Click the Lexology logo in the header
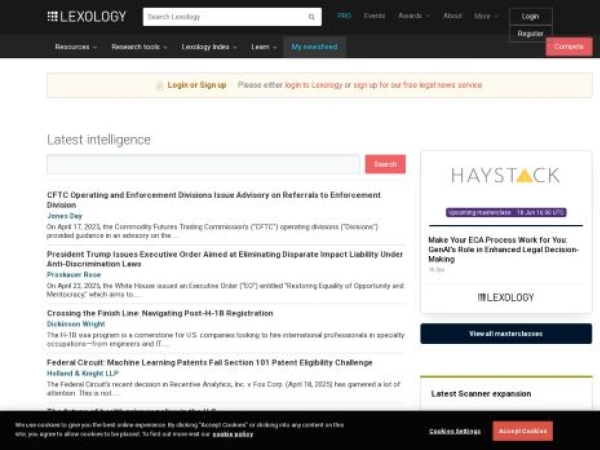This screenshot has width=600, height=450. coord(86,16)
